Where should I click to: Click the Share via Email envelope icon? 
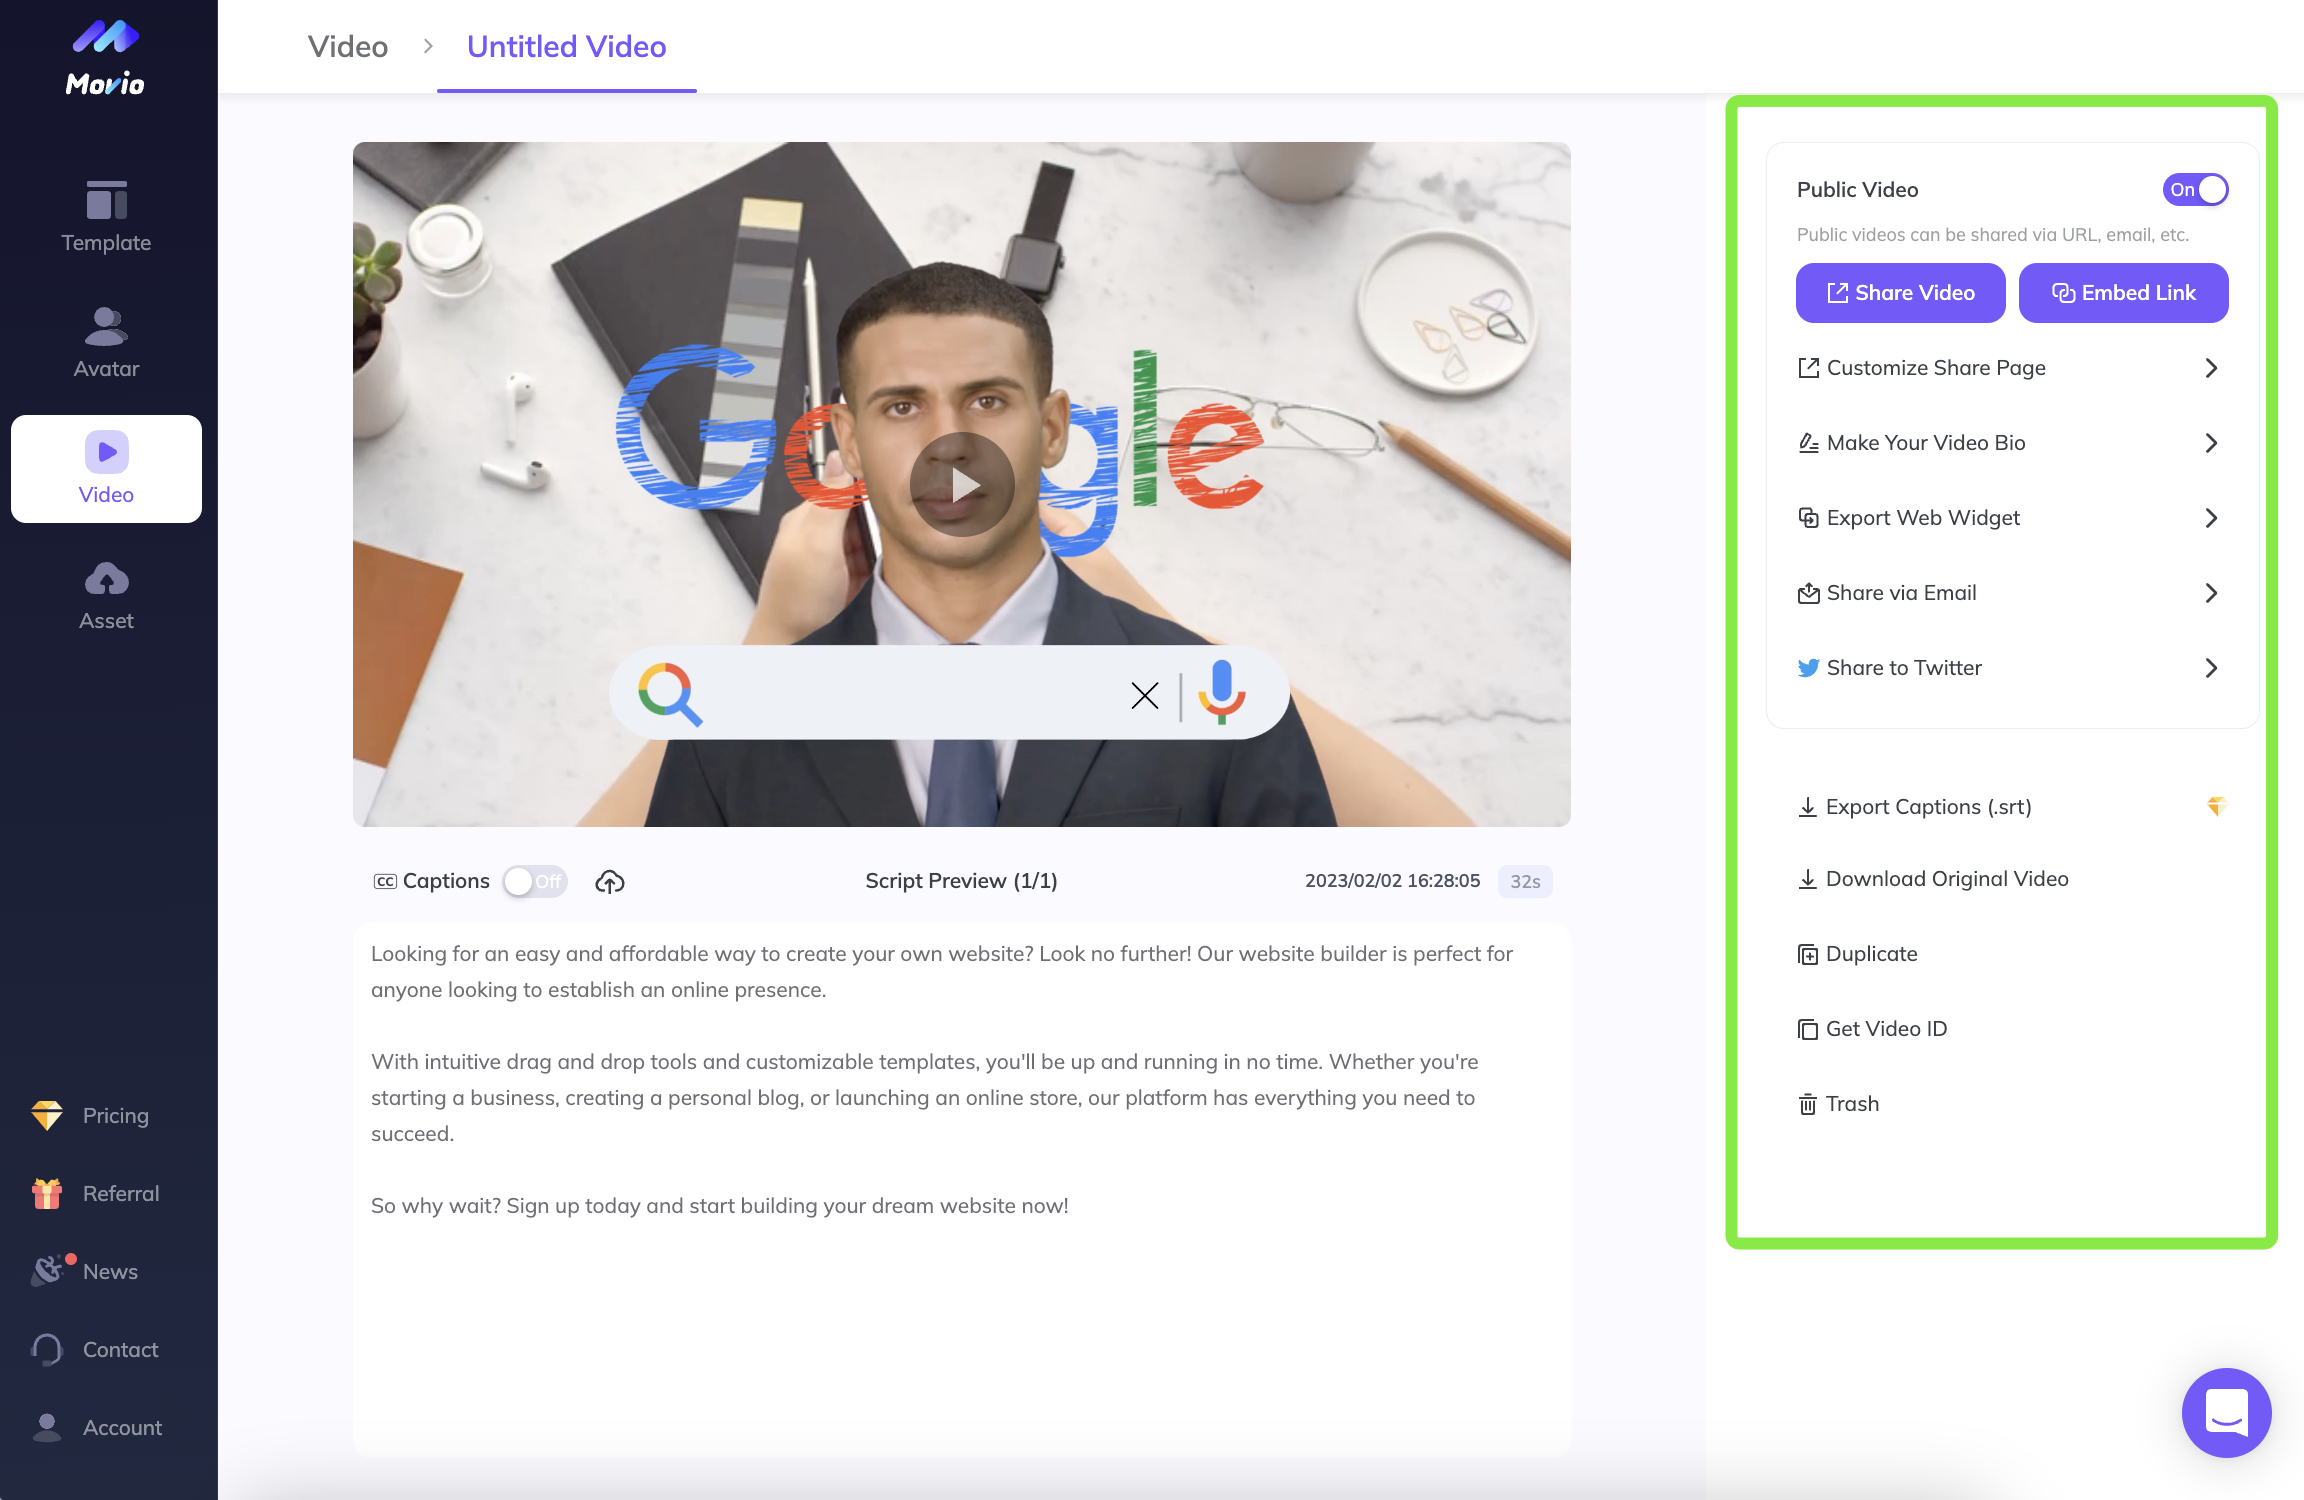[x=1808, y=593]
